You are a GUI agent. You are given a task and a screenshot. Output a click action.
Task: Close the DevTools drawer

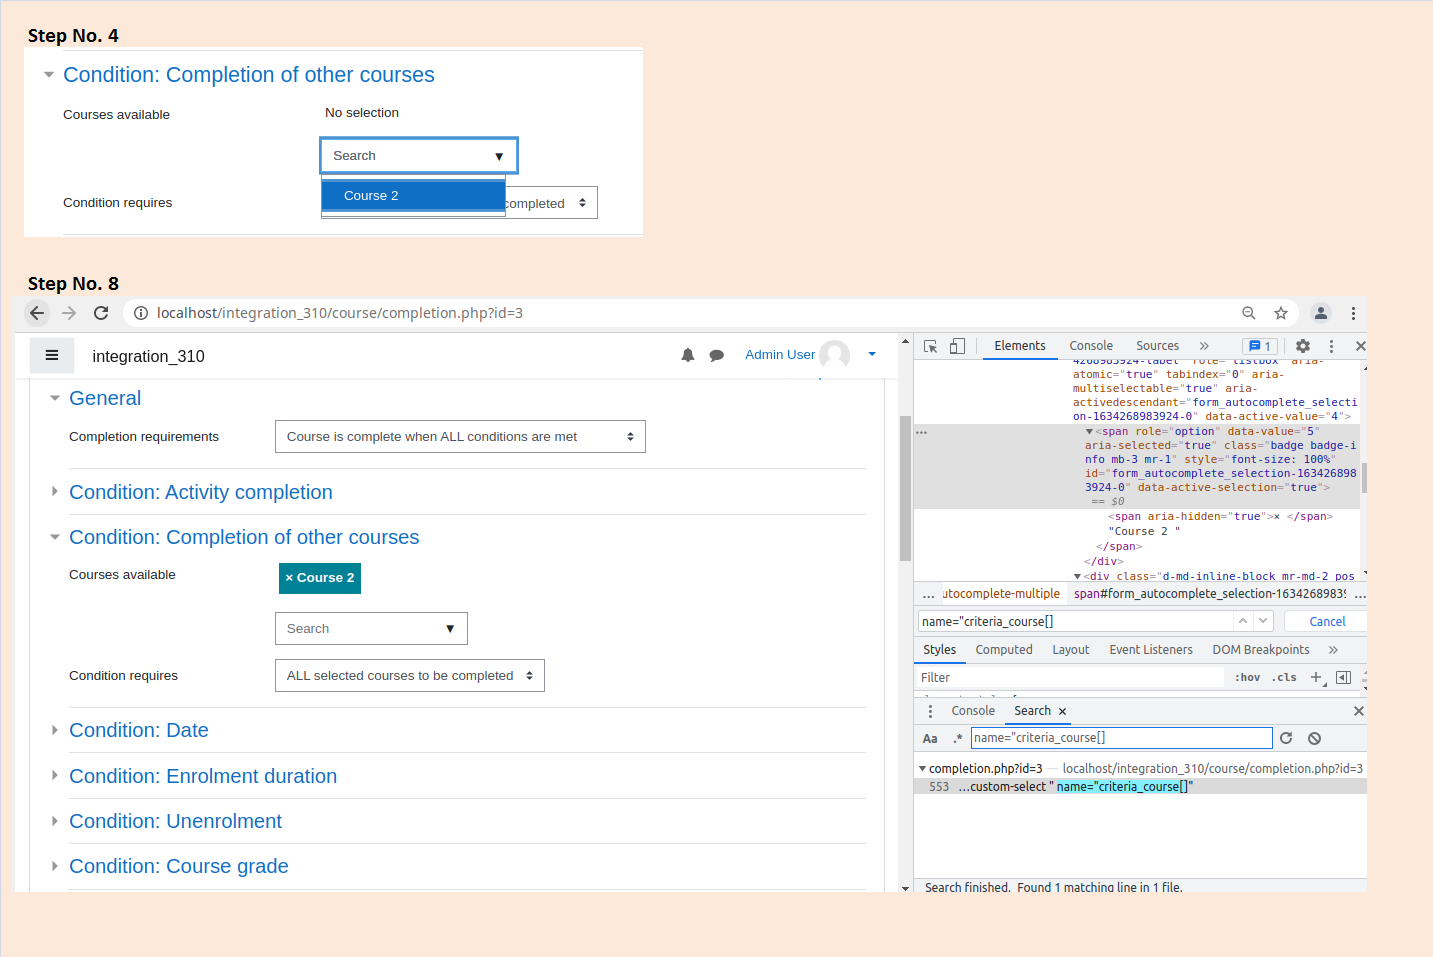click(x=1358, y=711)
